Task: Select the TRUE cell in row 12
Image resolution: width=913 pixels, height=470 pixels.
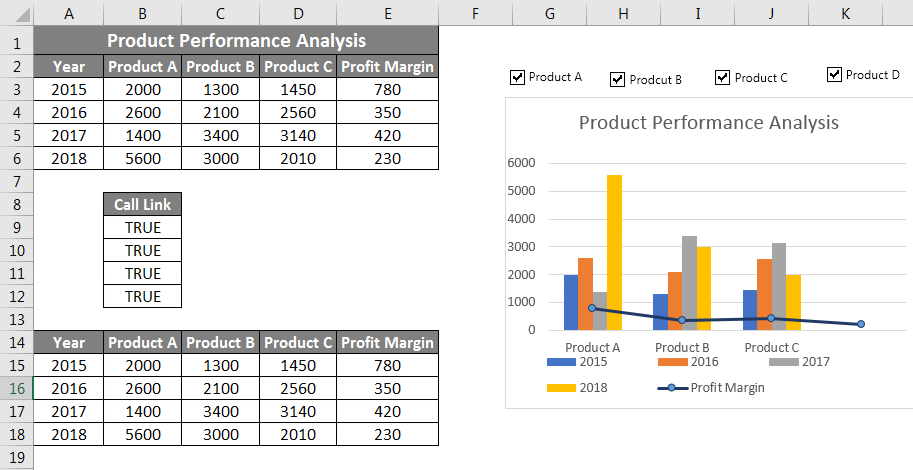Action: point(143,296)
